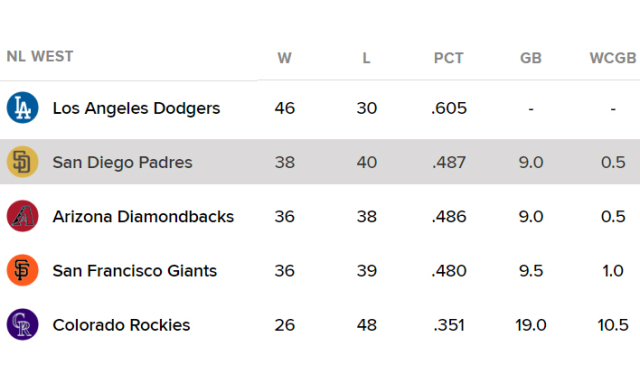
Task: Click Rockies games back value 19.0
Action: tap(531, 325)
